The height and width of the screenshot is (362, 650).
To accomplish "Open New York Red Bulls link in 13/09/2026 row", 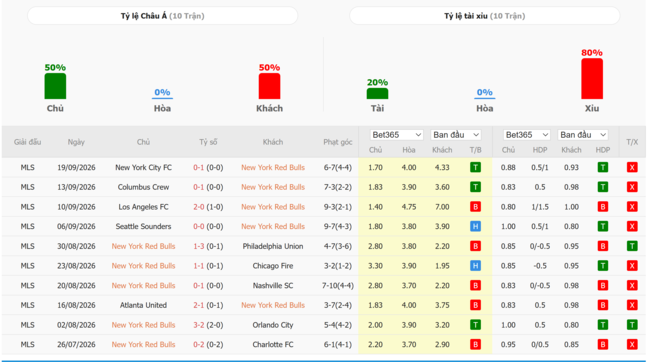I will point(273,187).
